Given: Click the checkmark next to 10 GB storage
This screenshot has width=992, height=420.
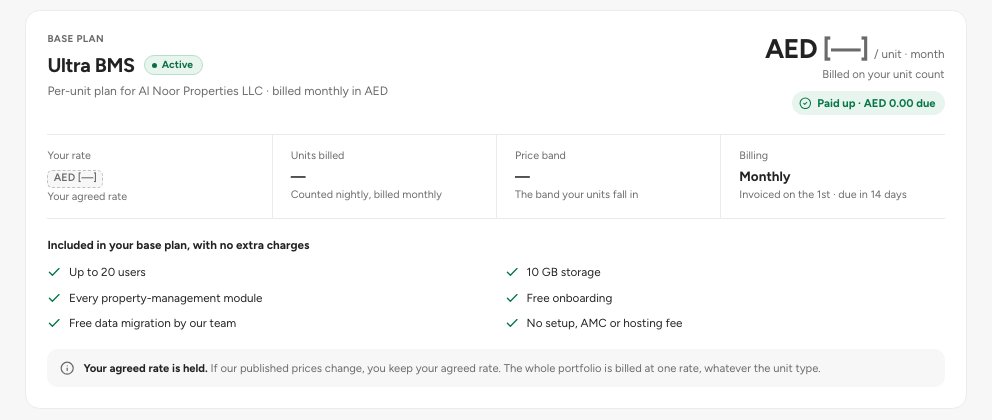Looking at the screenshot, I should pyautogui.click(x=512, y=273).
